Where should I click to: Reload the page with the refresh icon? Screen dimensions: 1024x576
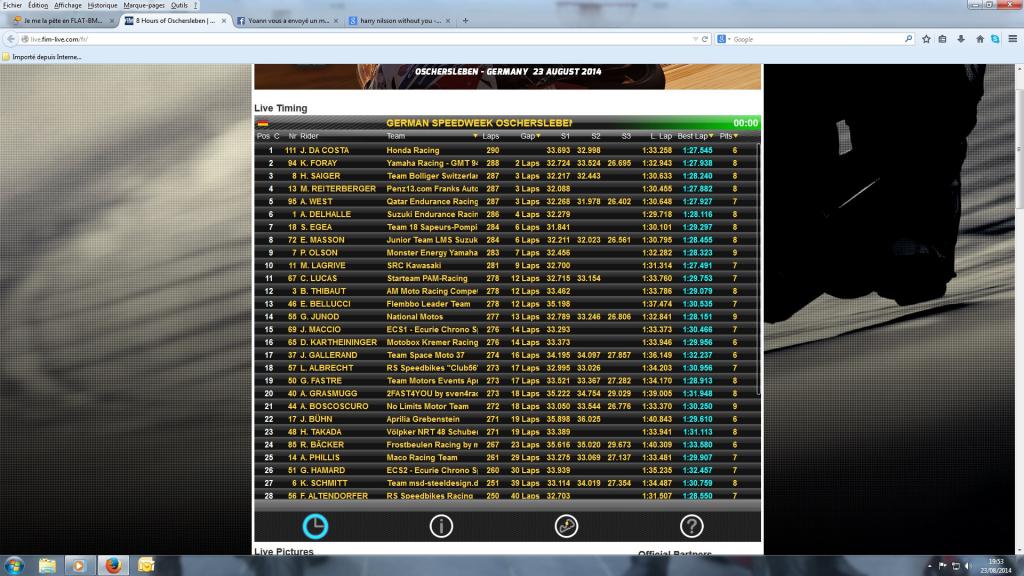[x=705, y=39]
